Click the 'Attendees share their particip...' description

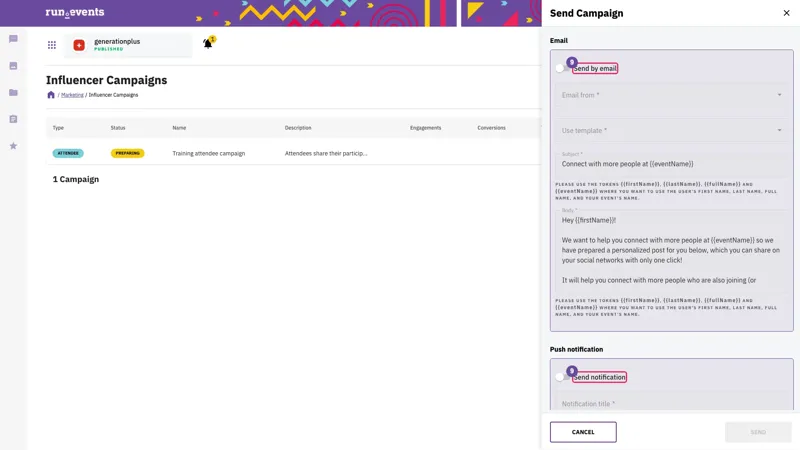pyautogui.click(x=326, y=153)
